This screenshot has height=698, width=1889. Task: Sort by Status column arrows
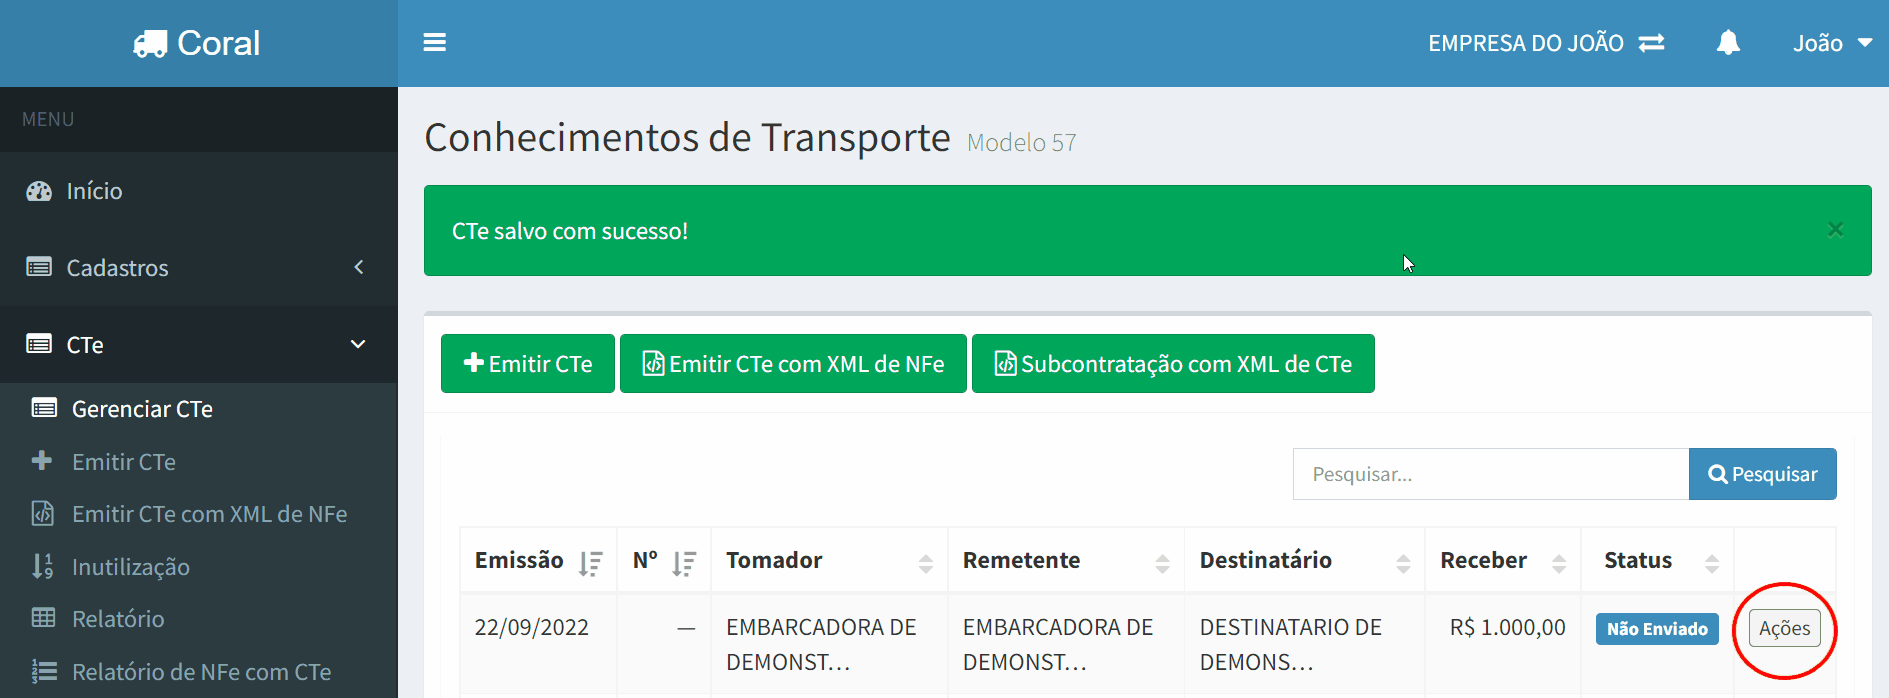pyautogui.click(x=1711, y=563)
